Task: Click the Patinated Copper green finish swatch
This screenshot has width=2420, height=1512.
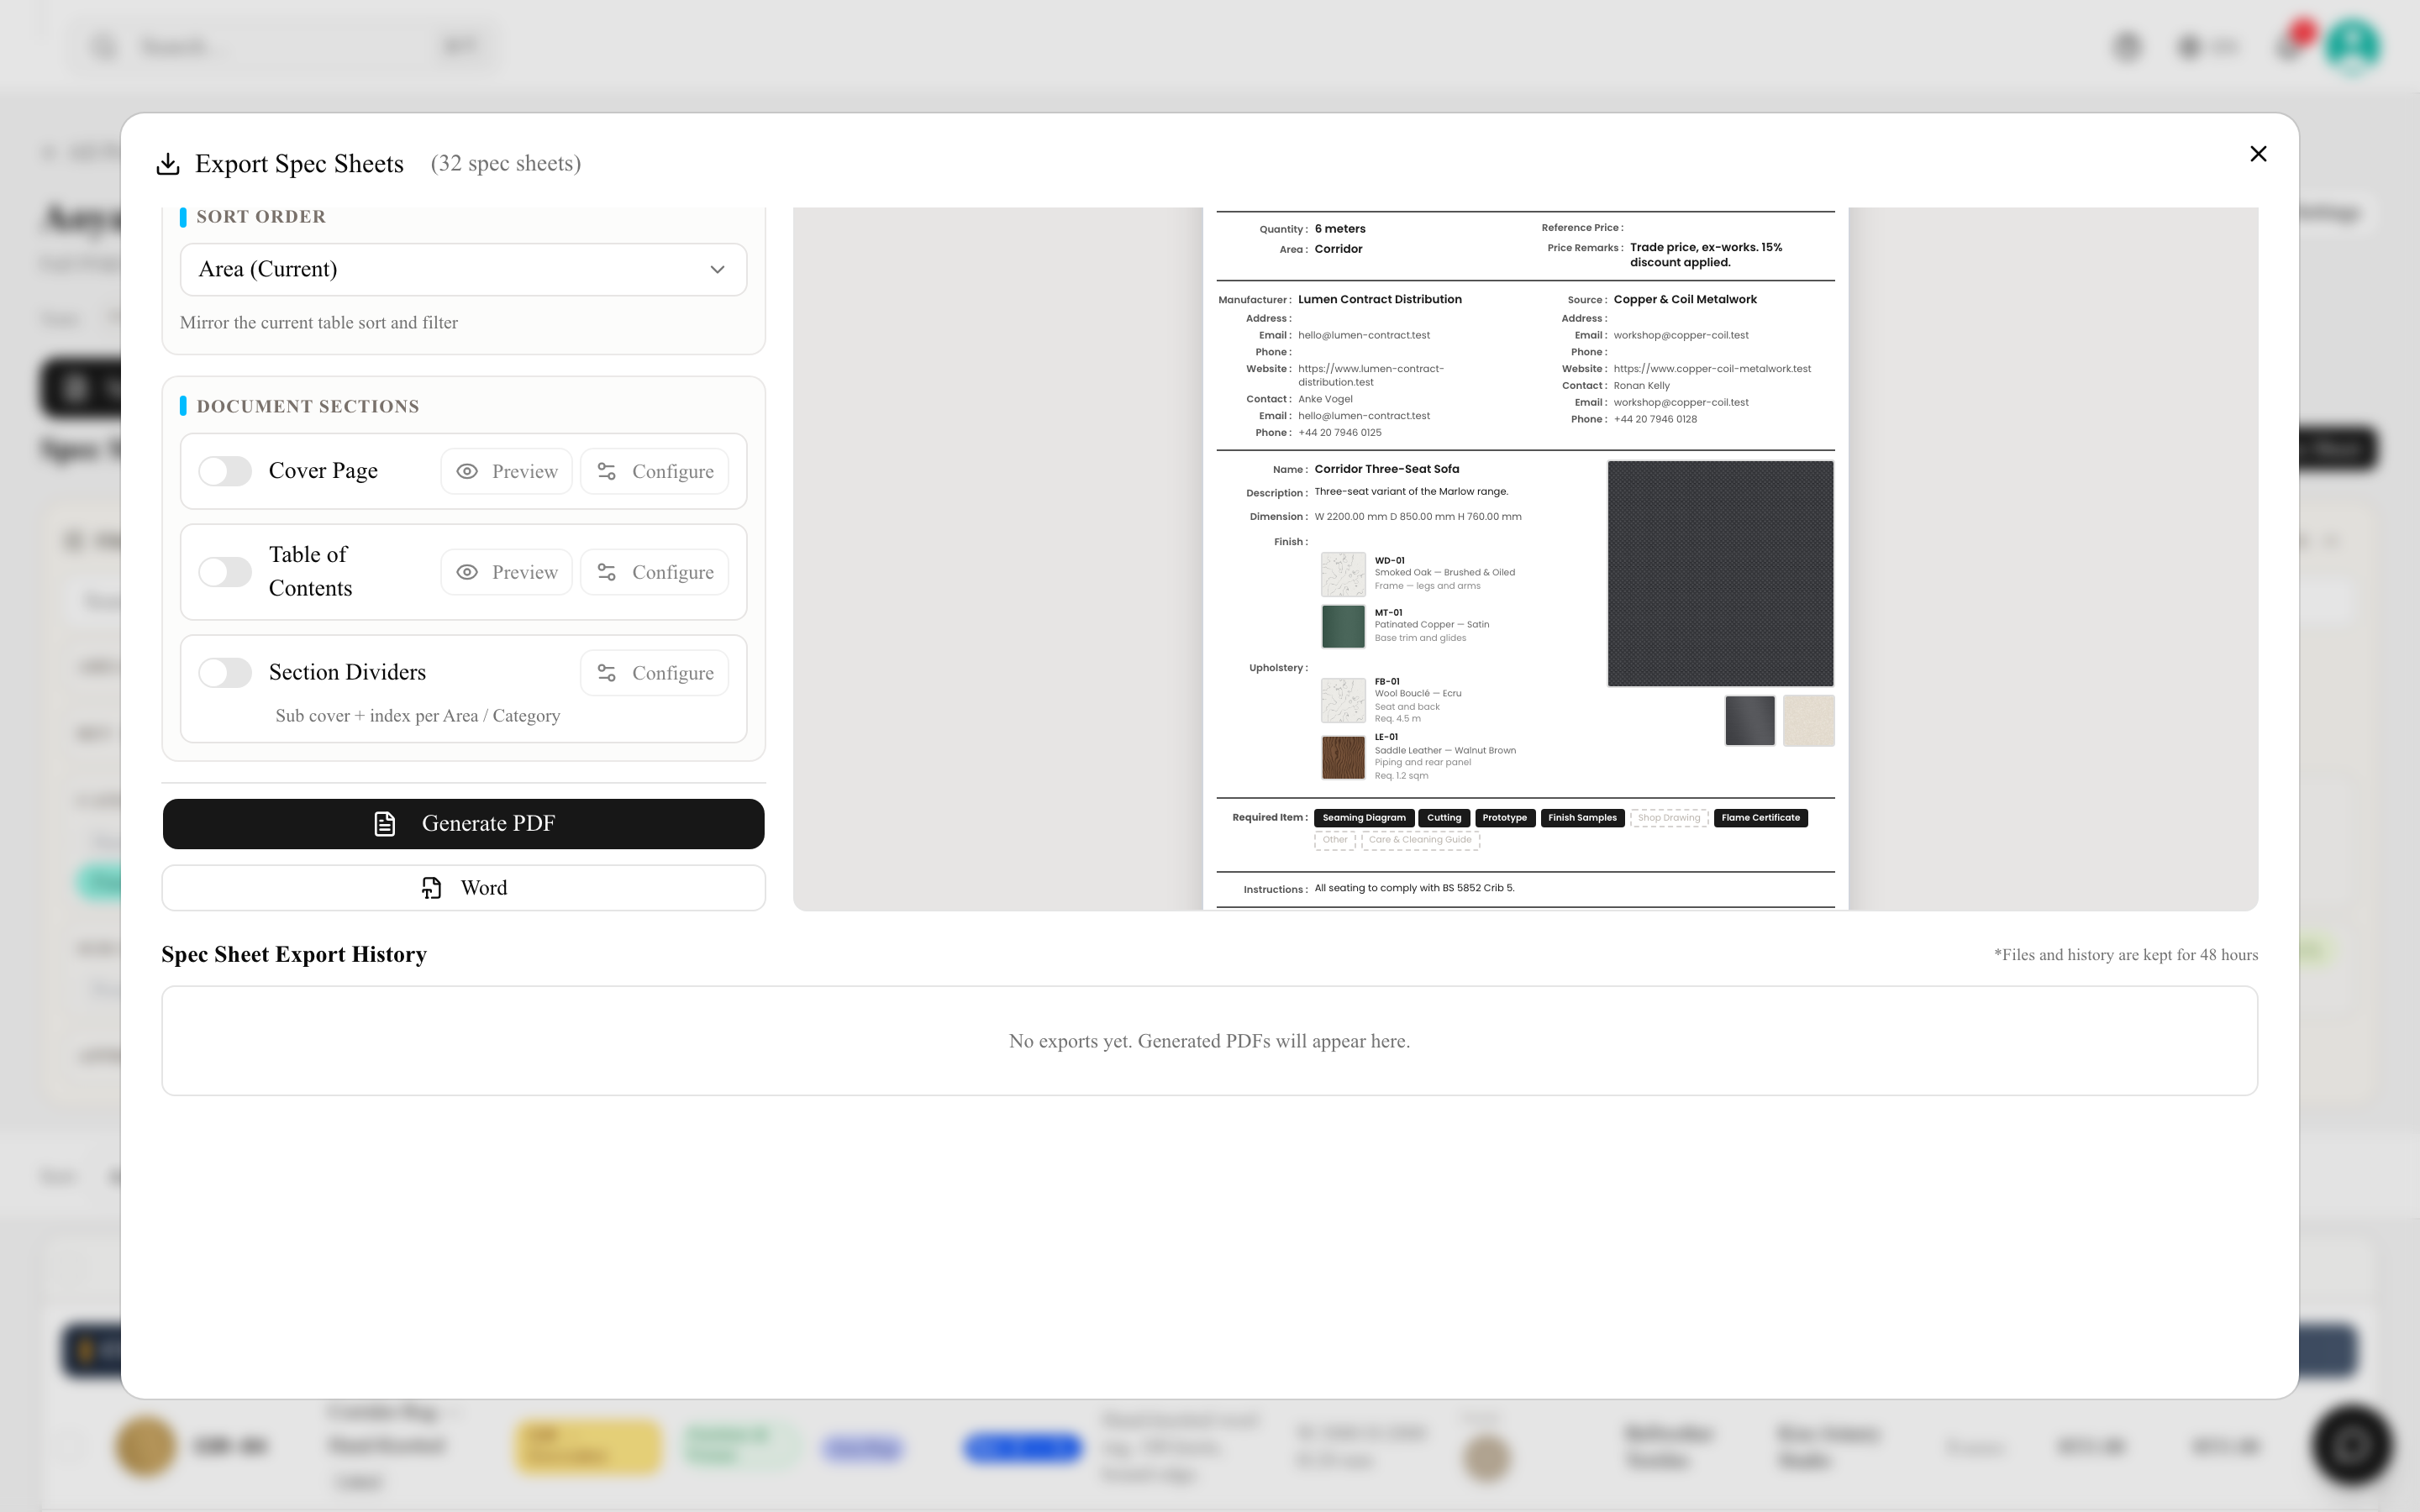Action: pos(1343,626)
